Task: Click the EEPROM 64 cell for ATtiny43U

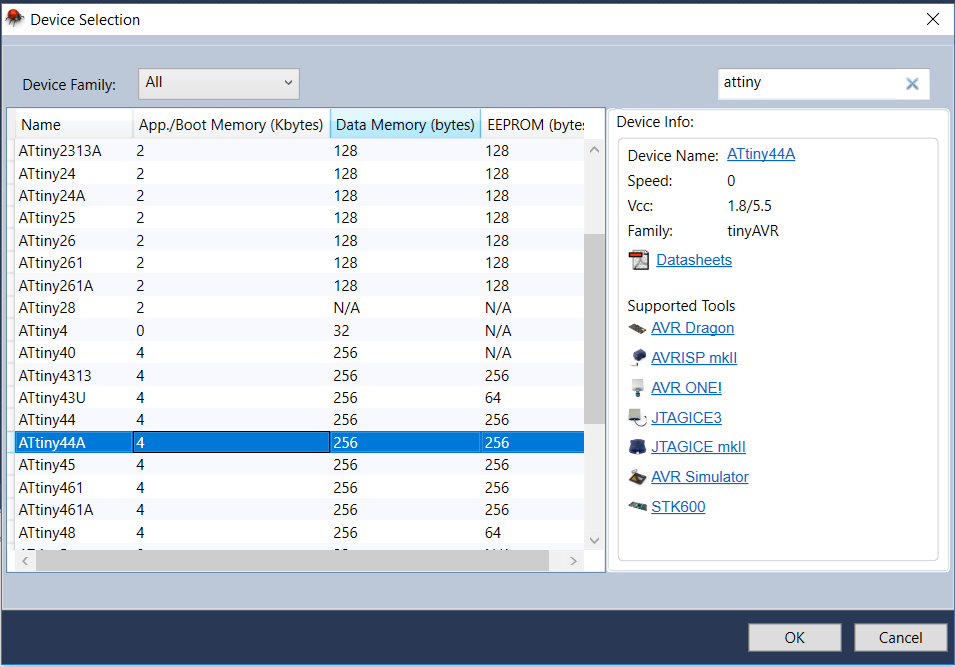Action: point(532,398)
